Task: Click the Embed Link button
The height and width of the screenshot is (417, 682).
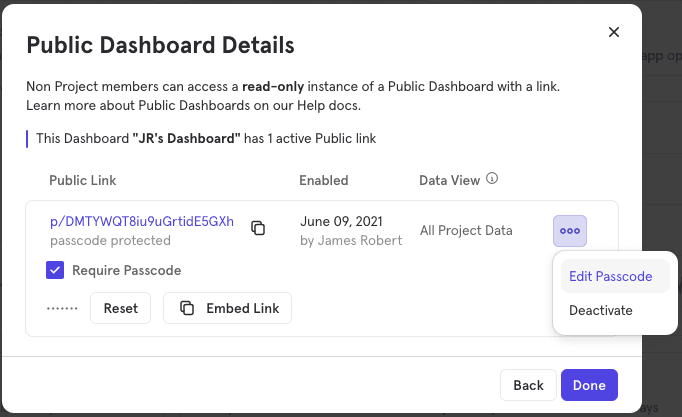Action: [x=228, y=308]
